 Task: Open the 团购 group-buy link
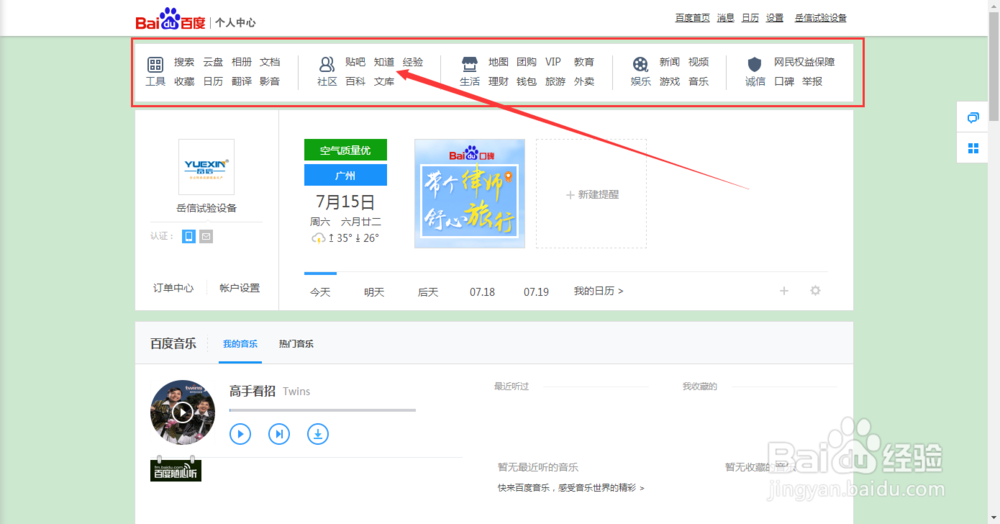tap(526, 62)
